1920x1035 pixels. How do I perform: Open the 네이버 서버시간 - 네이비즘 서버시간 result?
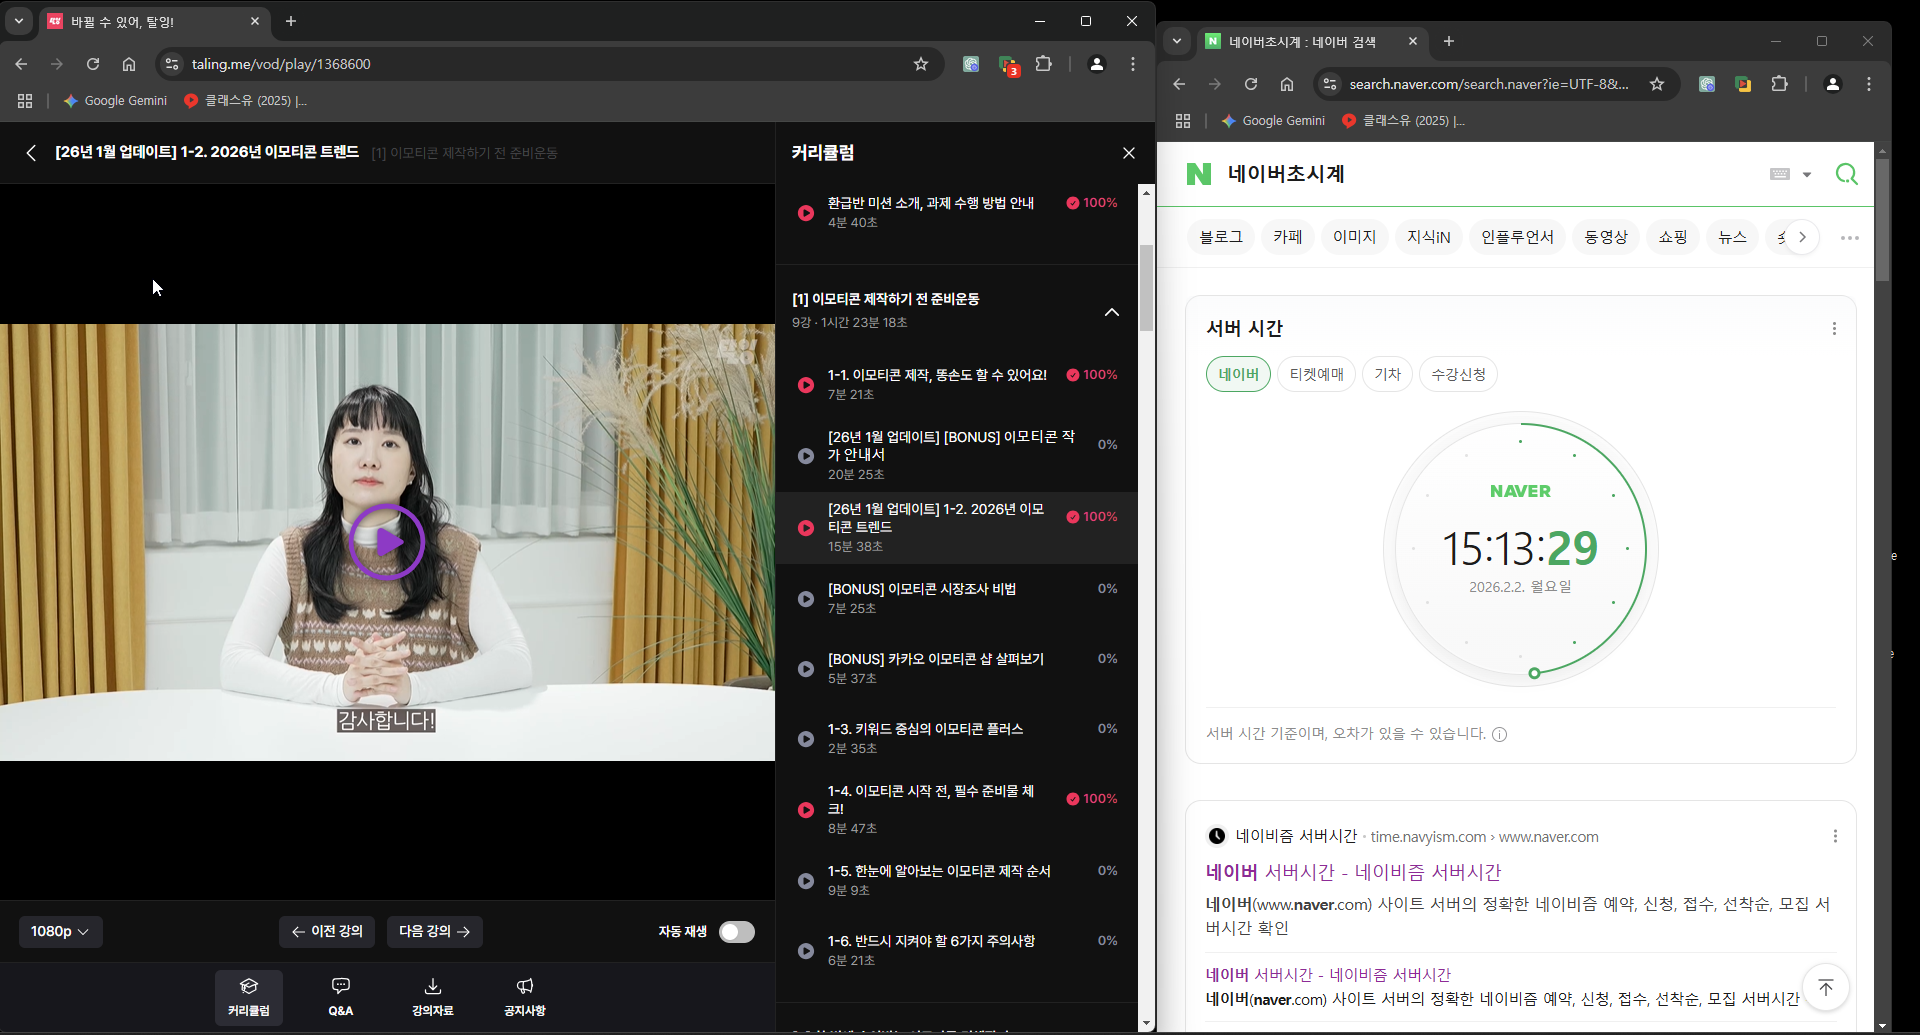(1353, 872)
